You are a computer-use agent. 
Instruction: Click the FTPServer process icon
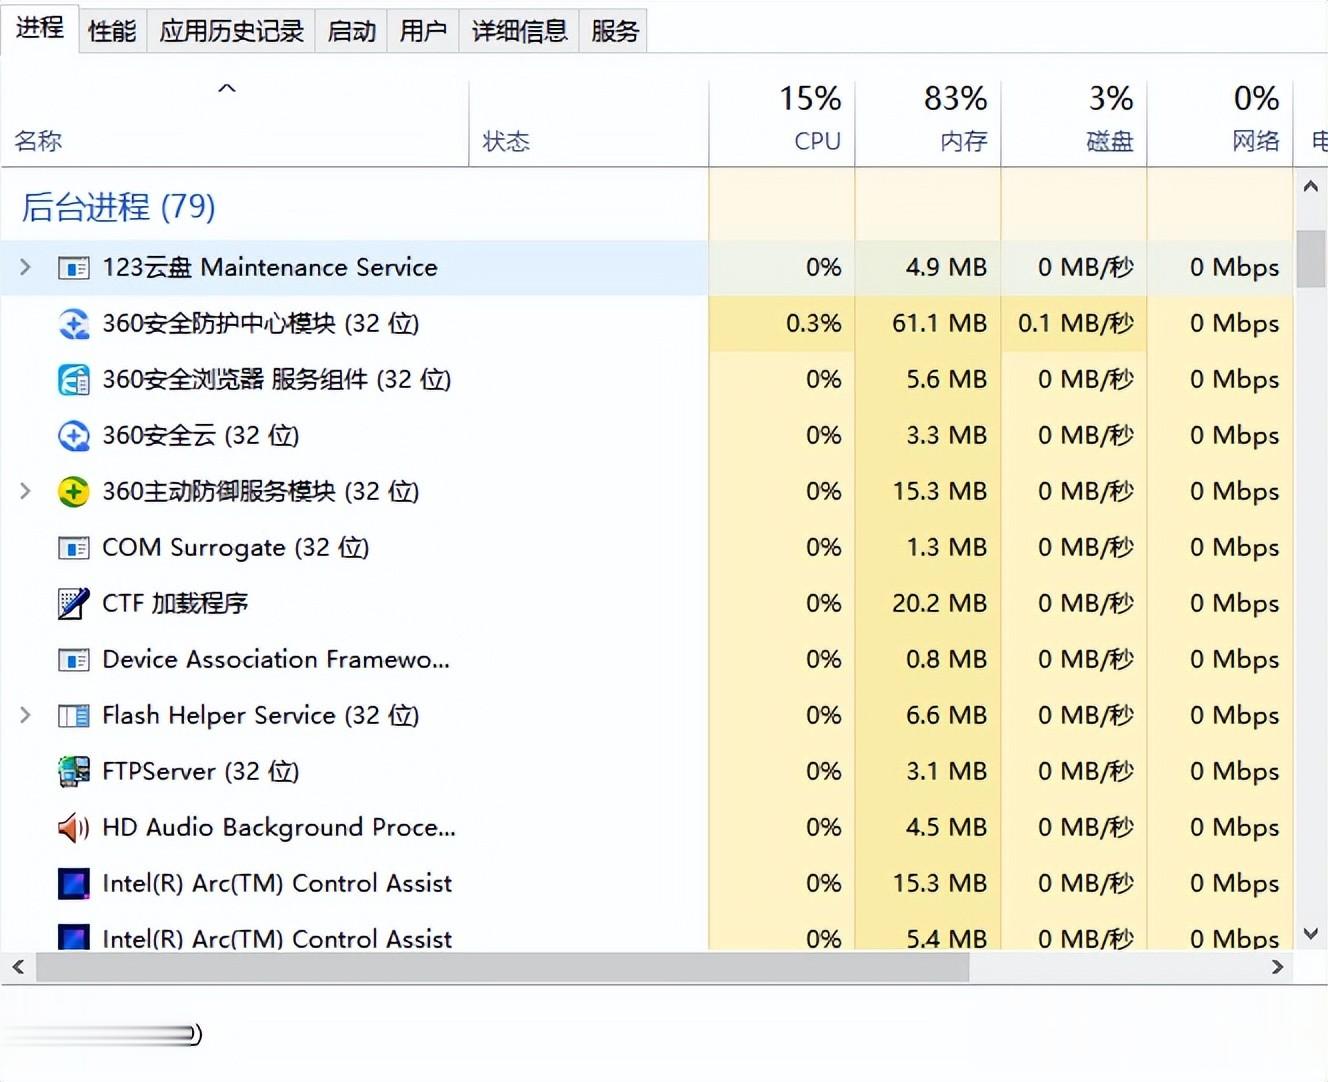coord(73,772)
